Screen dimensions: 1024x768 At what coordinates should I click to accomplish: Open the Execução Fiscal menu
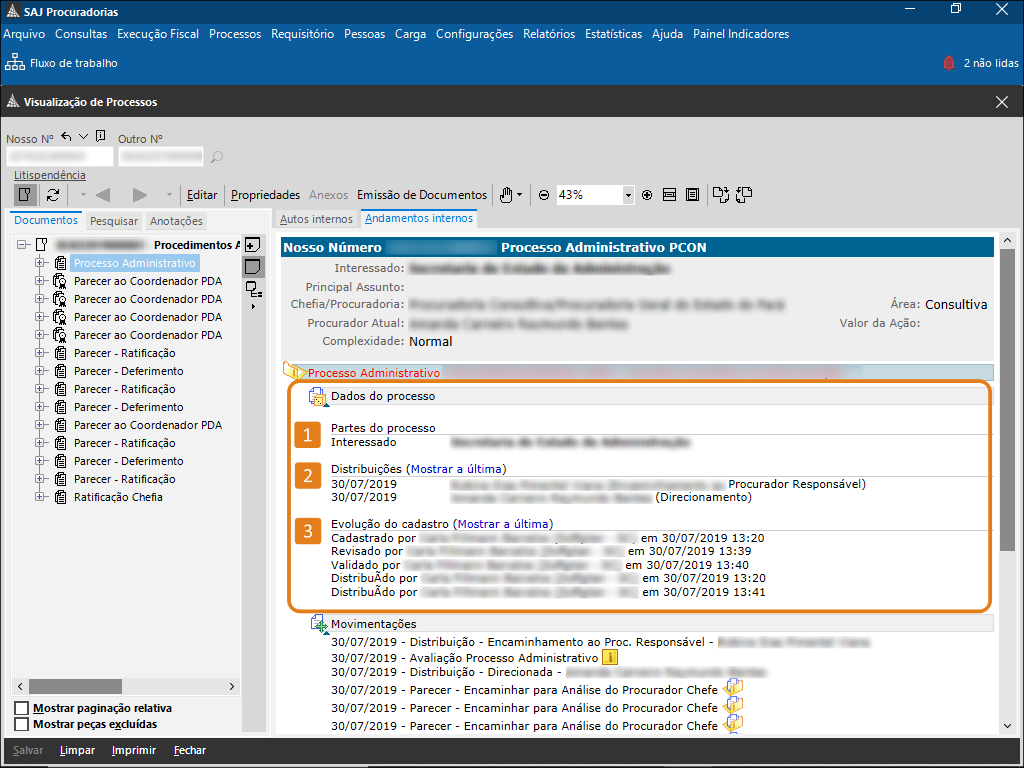[x=158, y=34]
